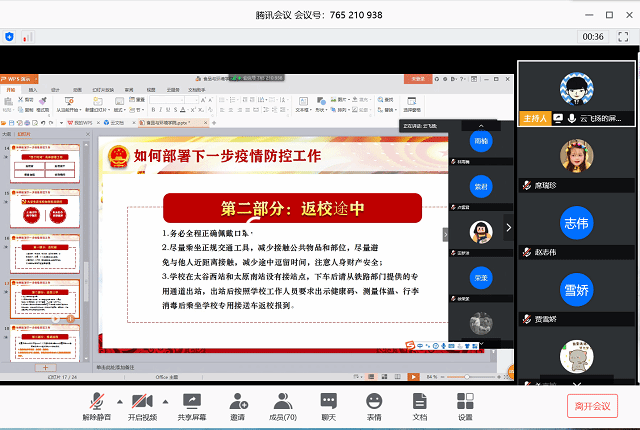This screenshot has width=640, height=430.
Task: Open the 成员(70) members list
Action: point(283,406)
